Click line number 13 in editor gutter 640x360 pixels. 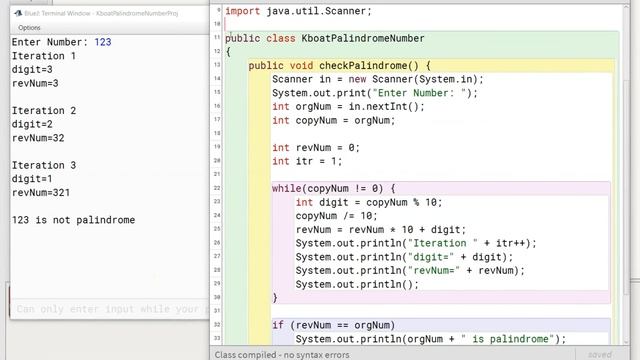[217, 65]
